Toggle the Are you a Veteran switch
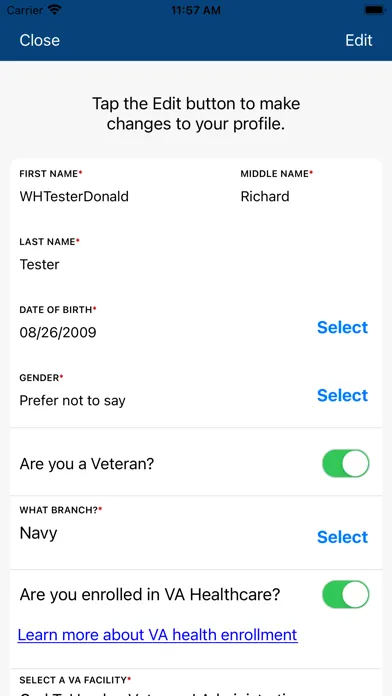This screenshot has width=392, height=696. 345,463
